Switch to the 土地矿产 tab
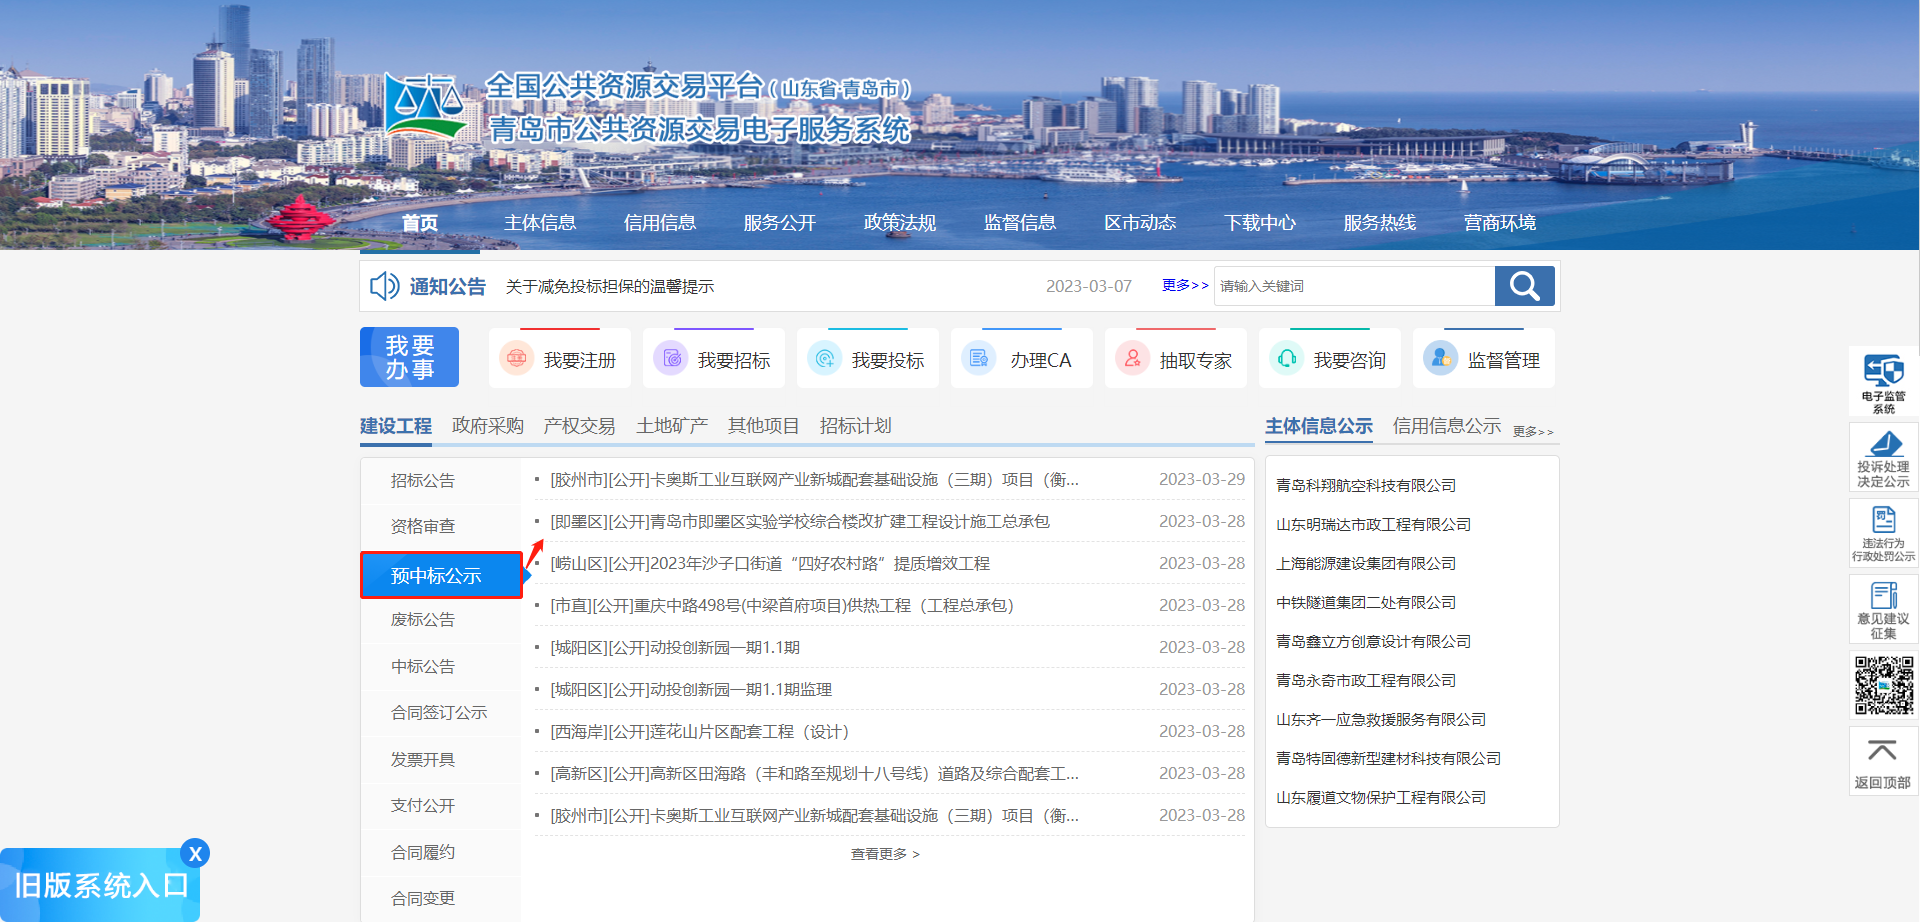Viewport: 1920px width, 922px height. (x=672, y=426)
